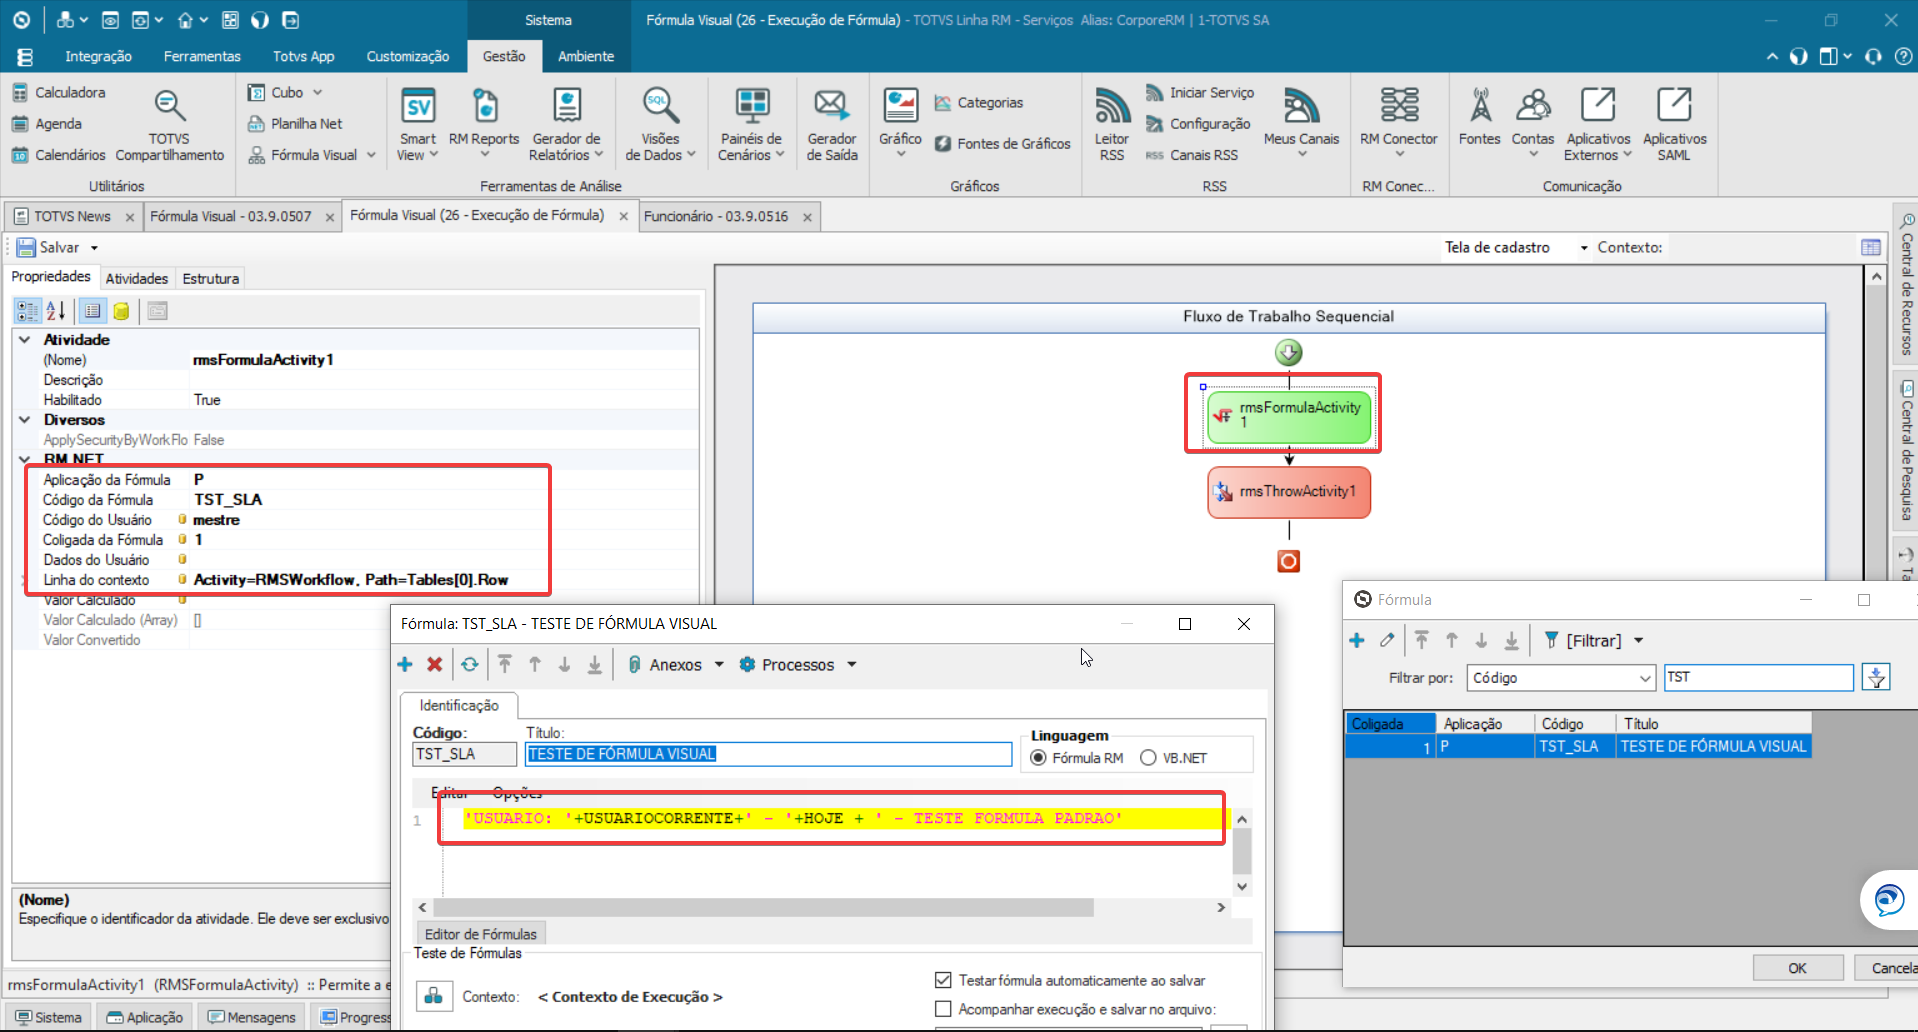Open the Ferramentas ribbon tab
1918x1032 pixels.
[x=202, y=56]
